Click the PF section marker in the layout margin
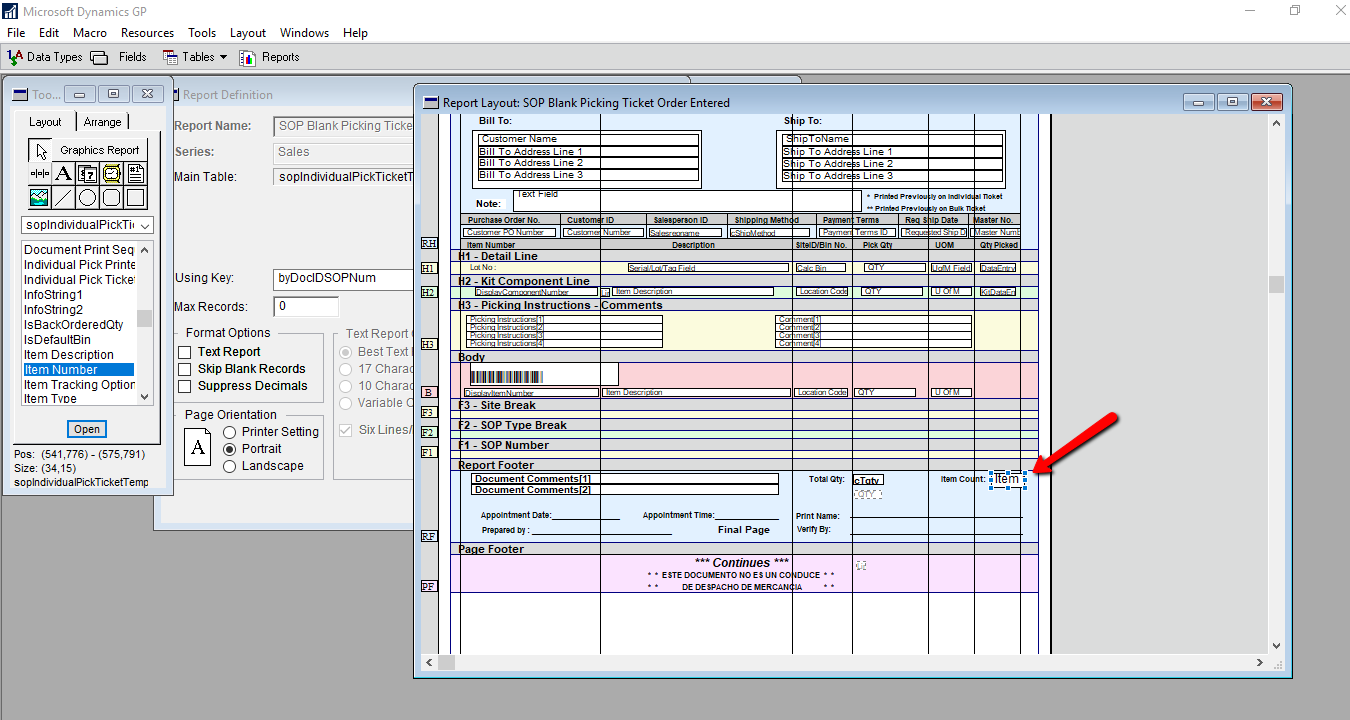The height and width of the screenshot is (720, 1350). click(x=428, y=586)
